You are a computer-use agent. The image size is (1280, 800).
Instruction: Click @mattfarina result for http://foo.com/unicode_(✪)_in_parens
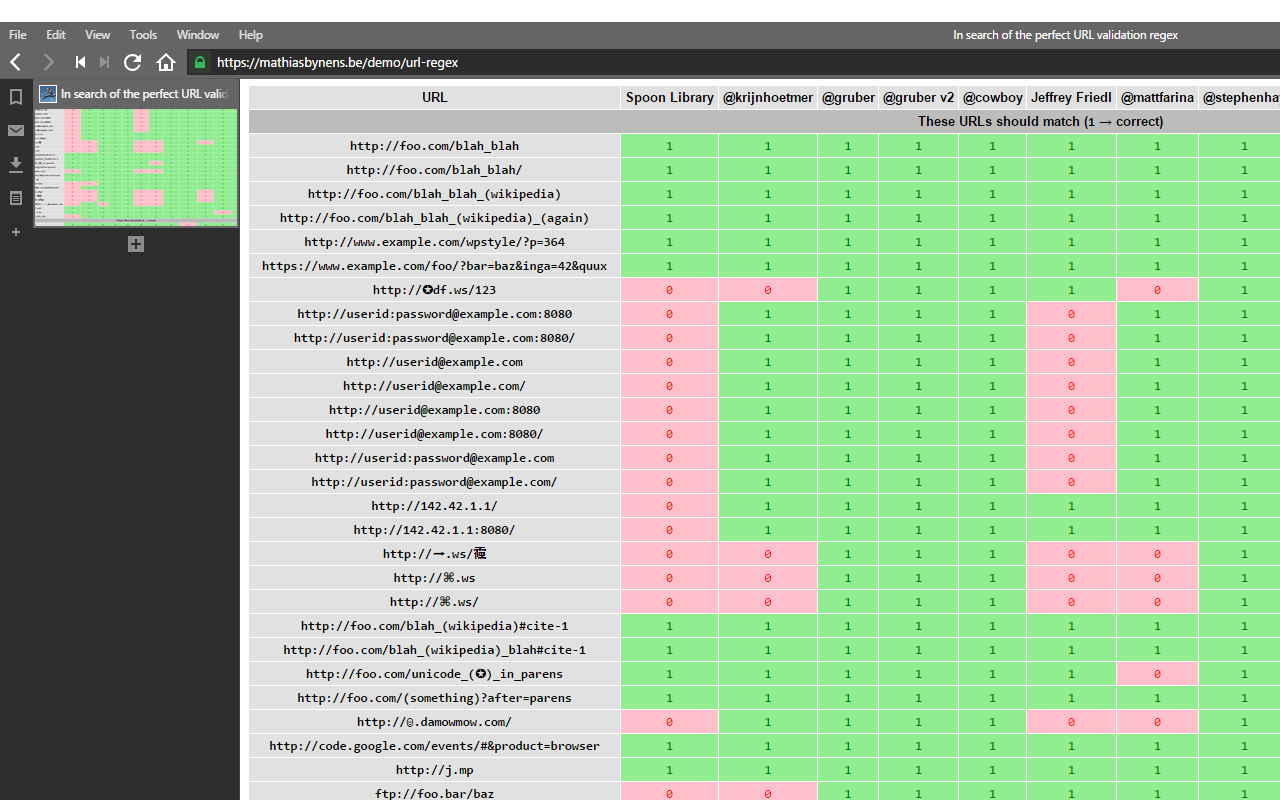pyautogui.click(x=1157, y=674)
